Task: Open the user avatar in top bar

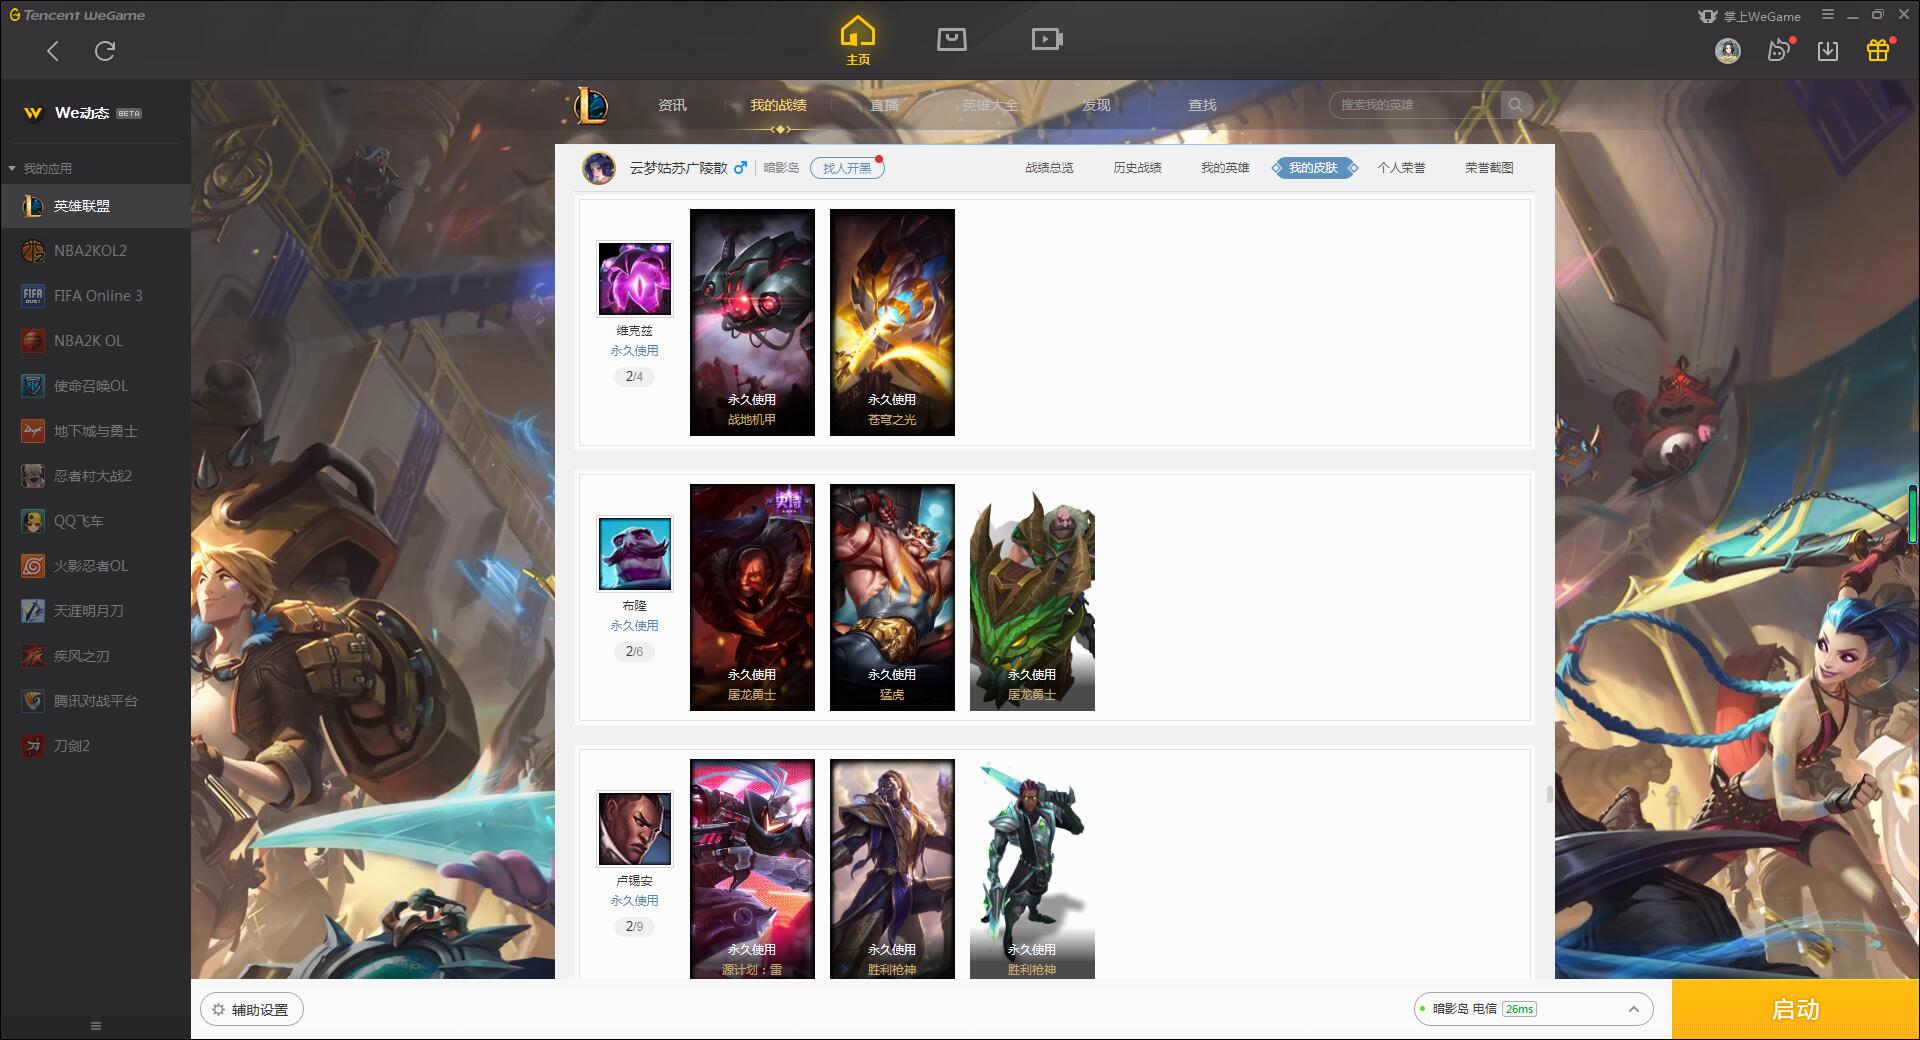Action: click(x=1727, y=51)
